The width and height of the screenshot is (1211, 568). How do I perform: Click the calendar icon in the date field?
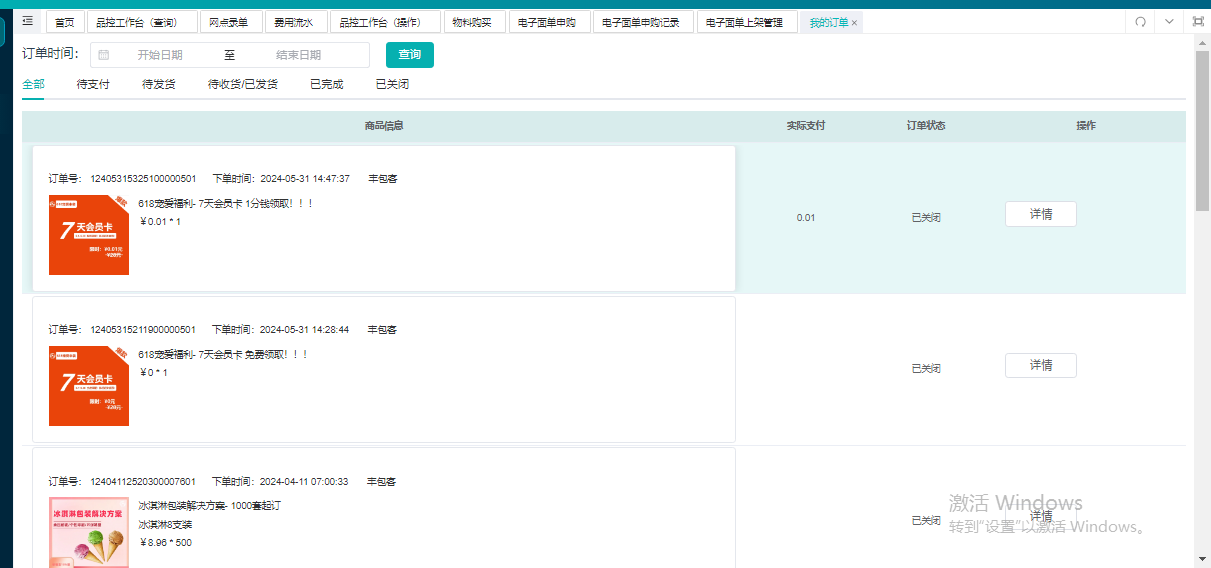pyautogui.click(x=103, y=55)
